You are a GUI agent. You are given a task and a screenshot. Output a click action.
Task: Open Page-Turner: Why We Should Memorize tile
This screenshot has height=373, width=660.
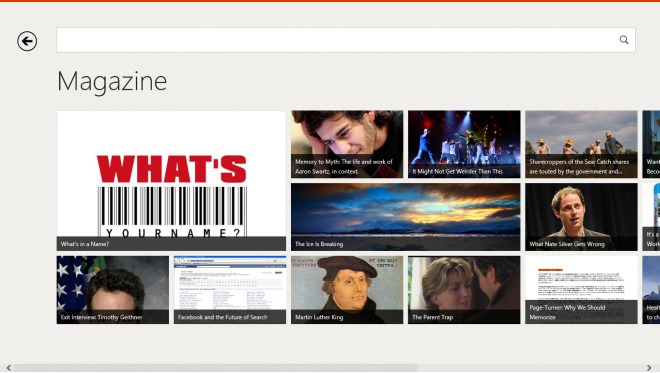[x=581, y=290]
